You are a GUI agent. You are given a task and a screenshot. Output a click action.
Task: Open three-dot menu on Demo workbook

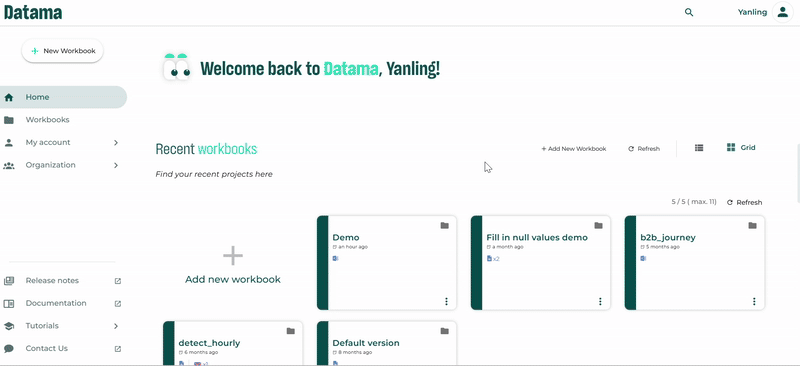446,302
